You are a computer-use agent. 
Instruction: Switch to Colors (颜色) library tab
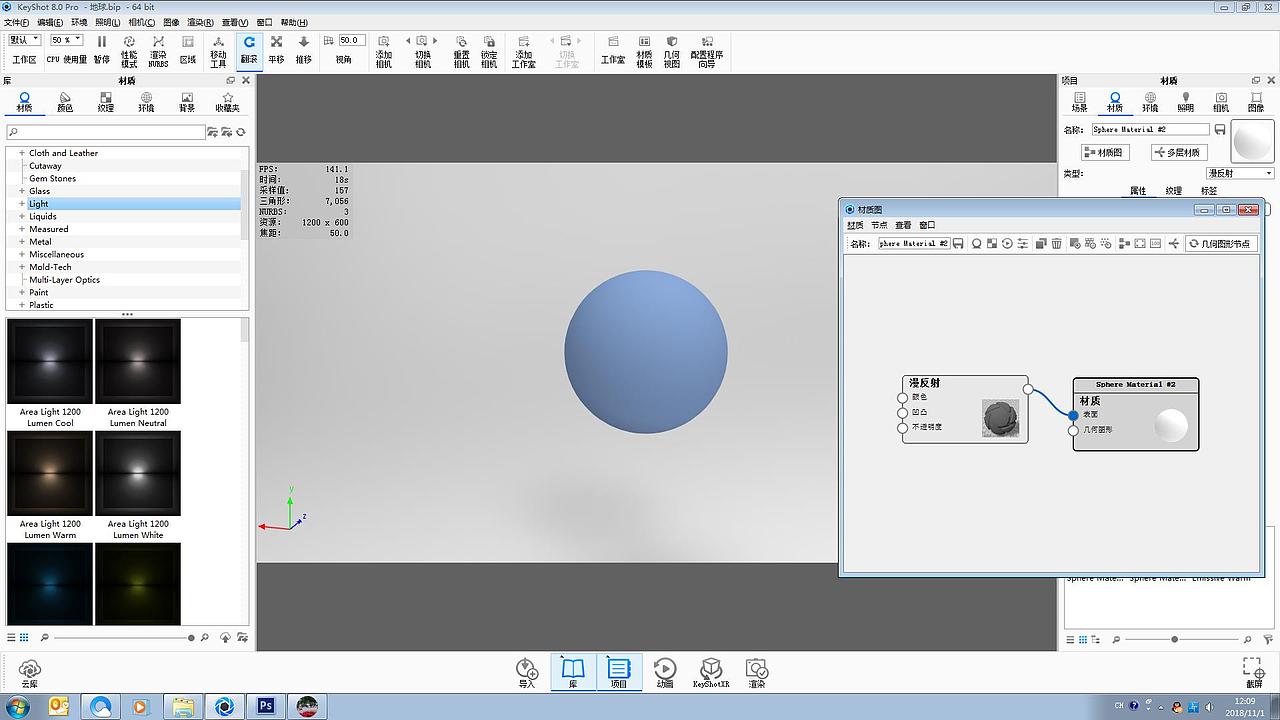click(65, 102)
